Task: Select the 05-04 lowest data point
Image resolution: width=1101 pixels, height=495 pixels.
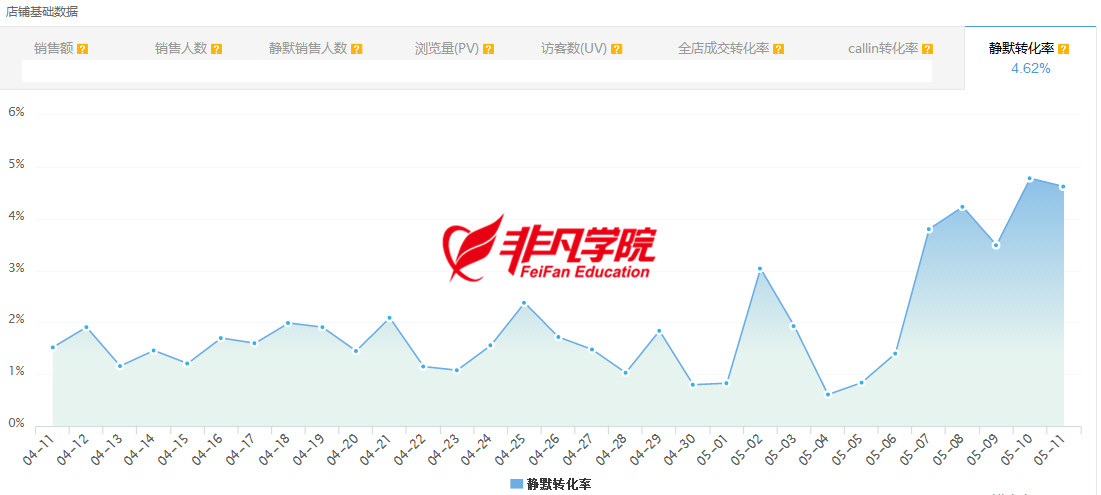Action: 828,395
